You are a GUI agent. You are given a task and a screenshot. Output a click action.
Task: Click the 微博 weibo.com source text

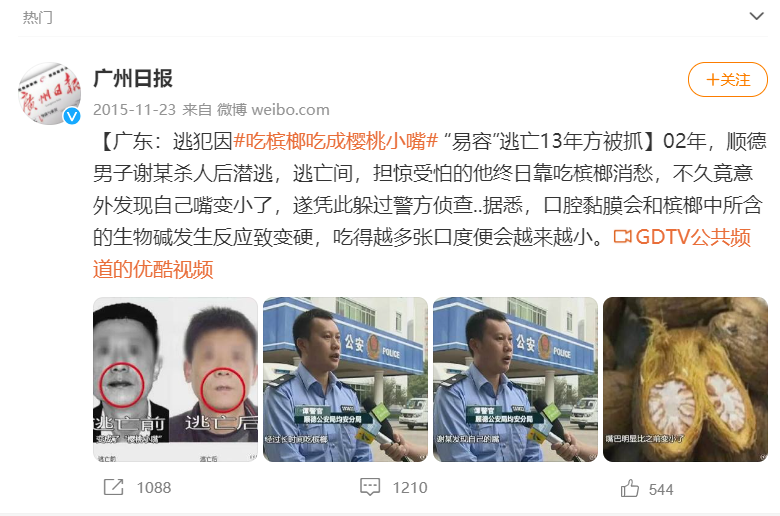[273, 109]
